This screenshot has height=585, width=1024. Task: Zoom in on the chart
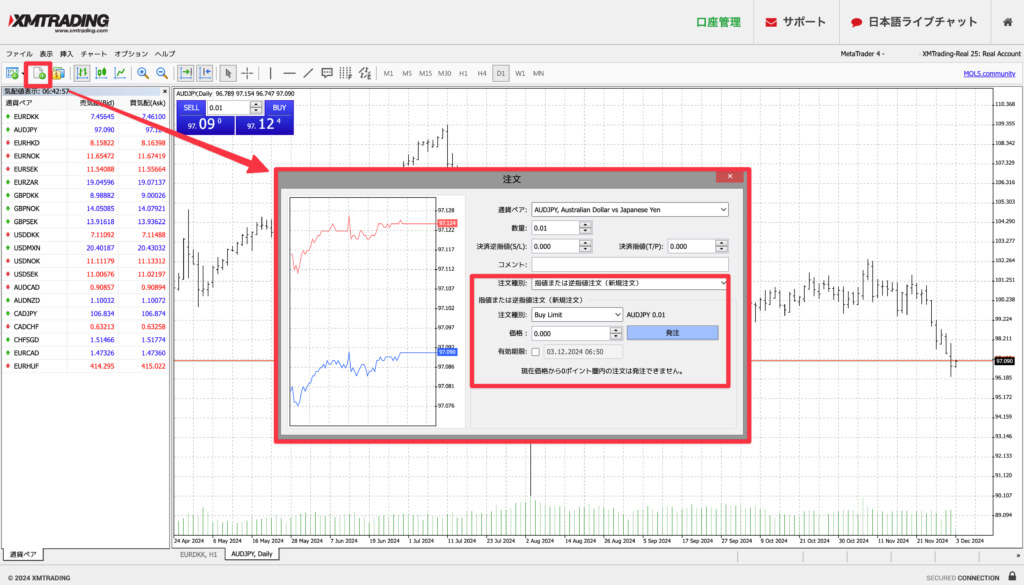(x=143, y=73)
